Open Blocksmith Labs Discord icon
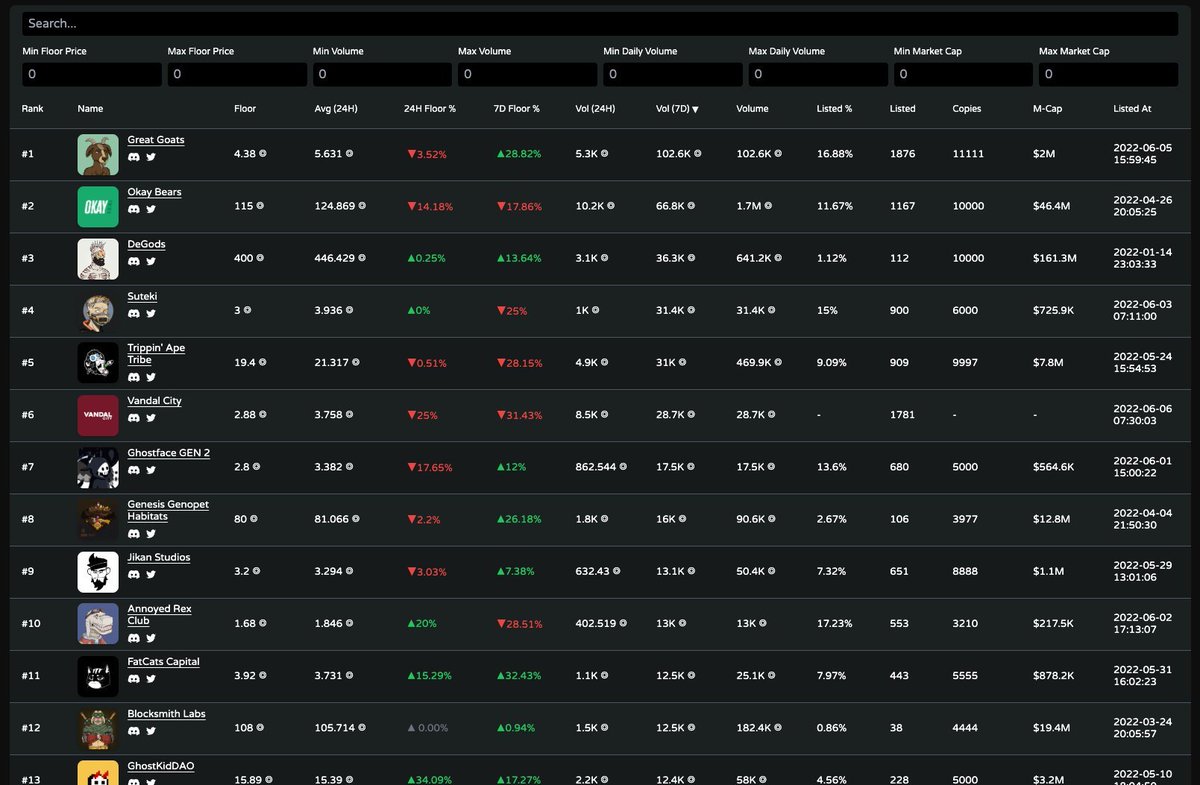Viewport: 1200px width, 785px height. pos(134,731)
